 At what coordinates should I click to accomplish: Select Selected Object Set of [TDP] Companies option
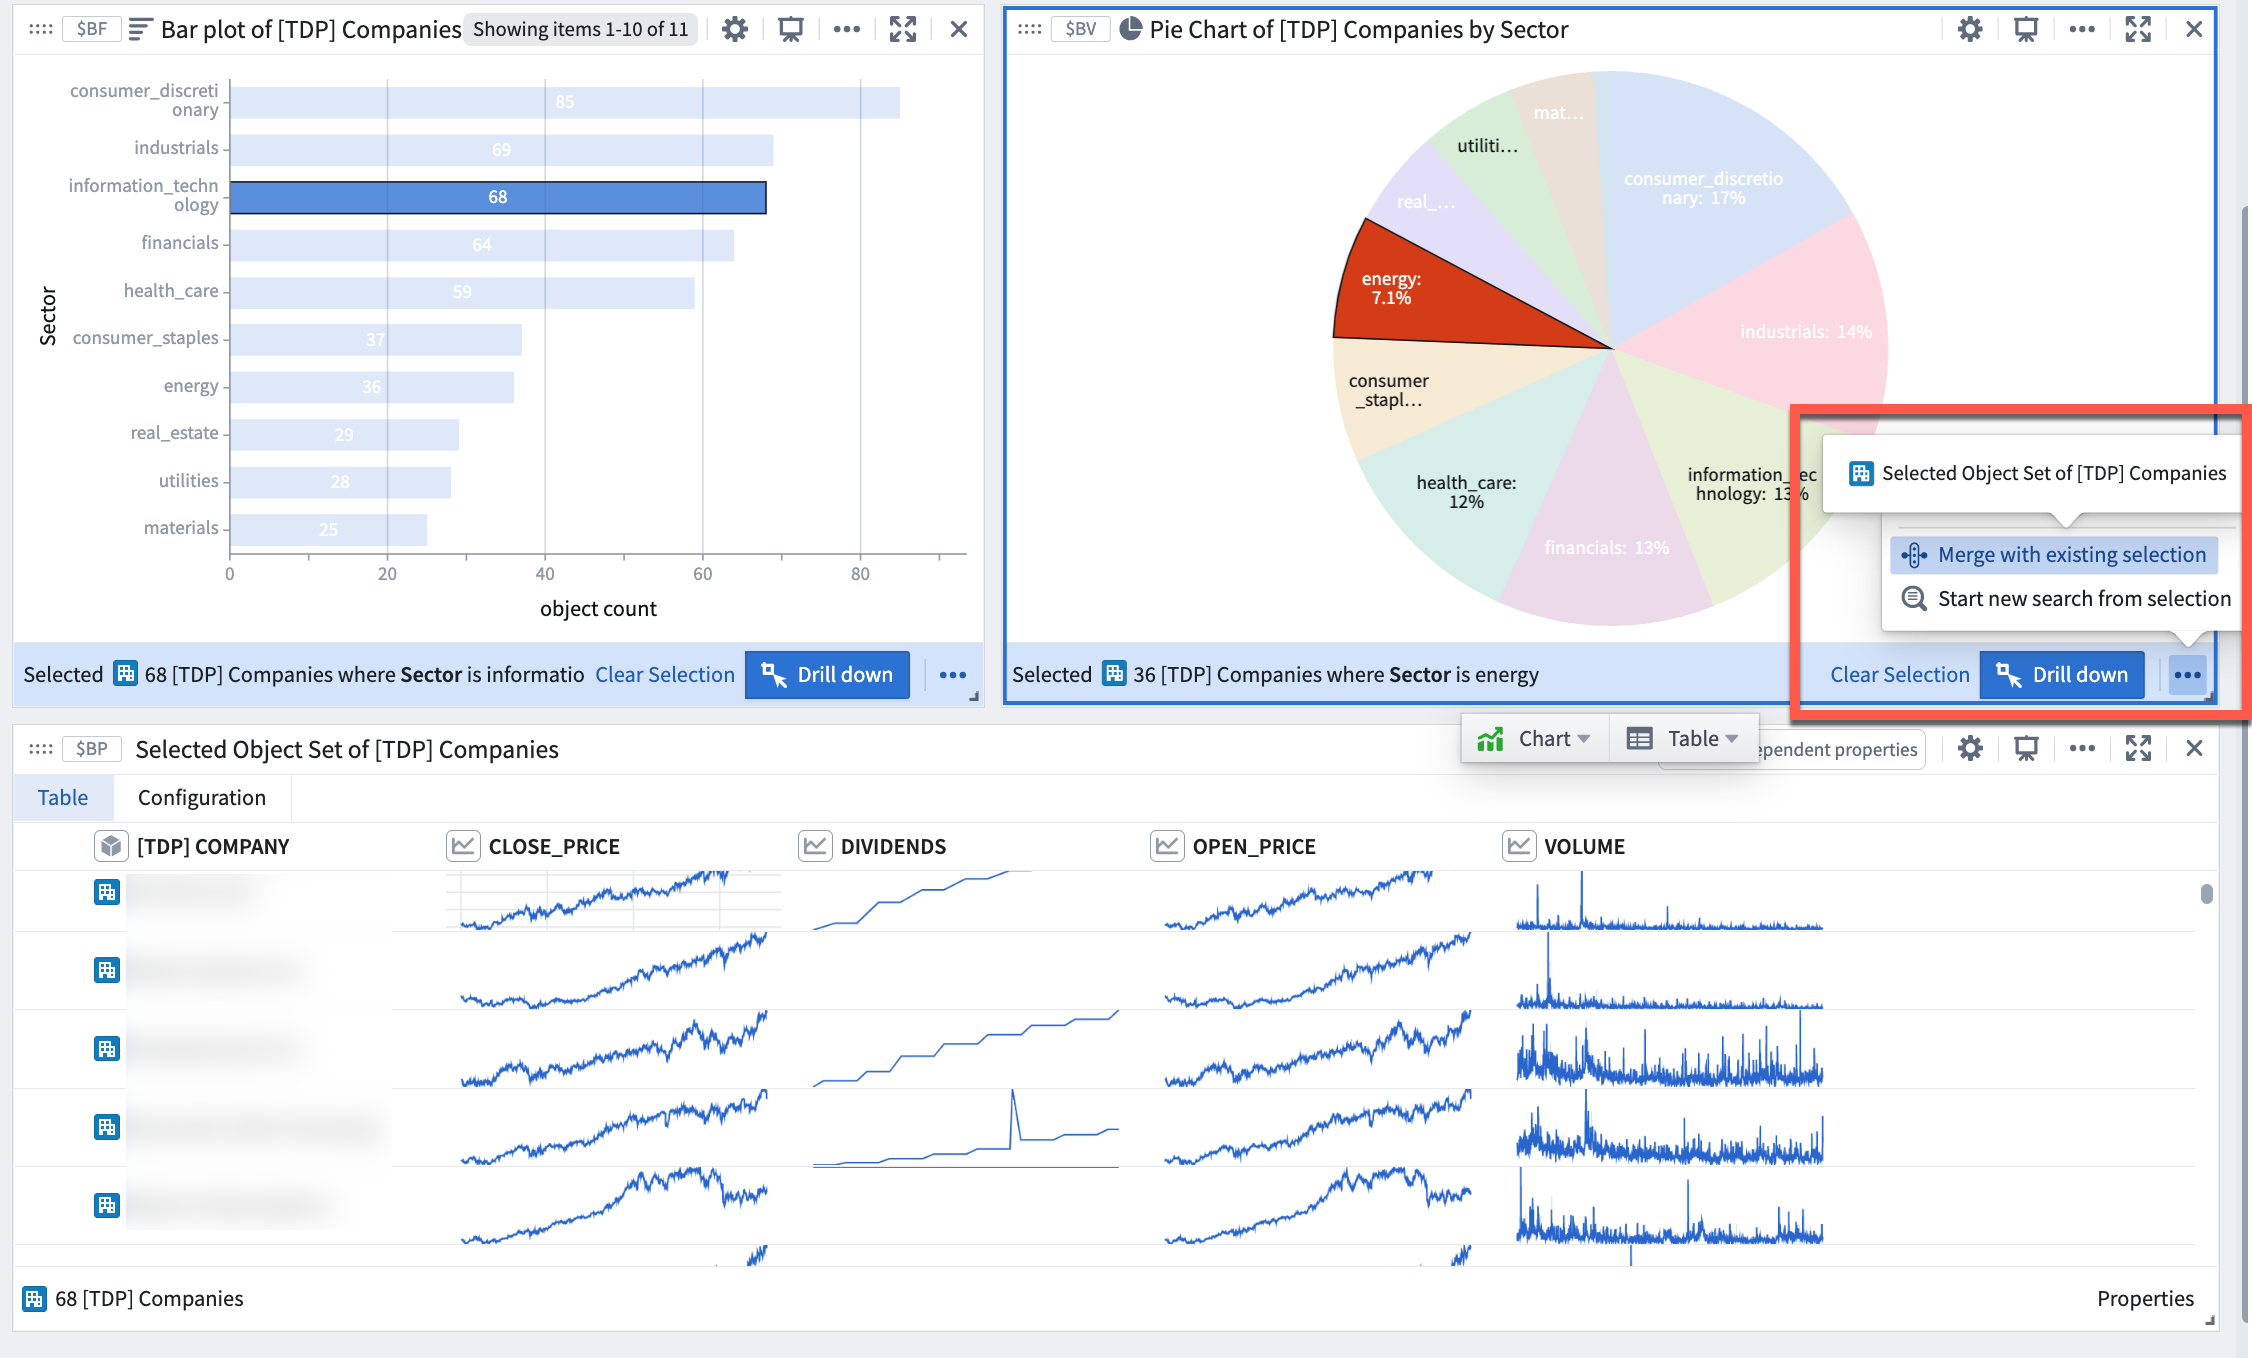click(x=2038, y=474)
